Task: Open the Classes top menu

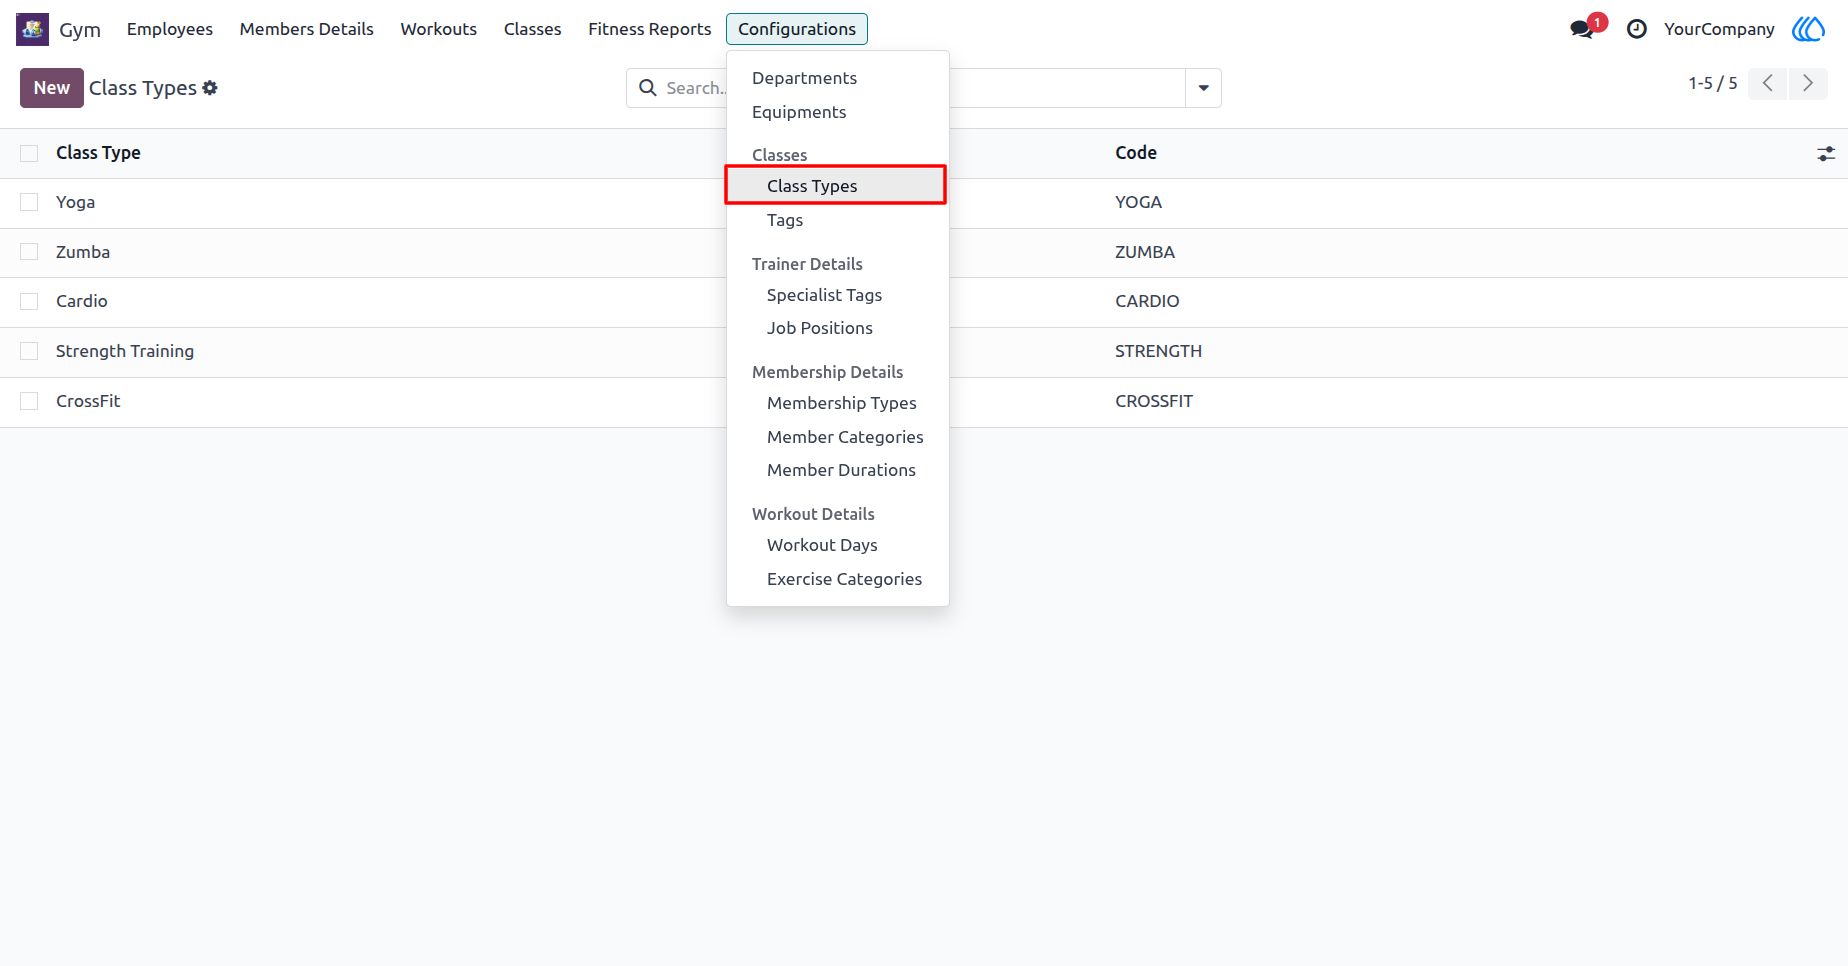Action: 533,29
